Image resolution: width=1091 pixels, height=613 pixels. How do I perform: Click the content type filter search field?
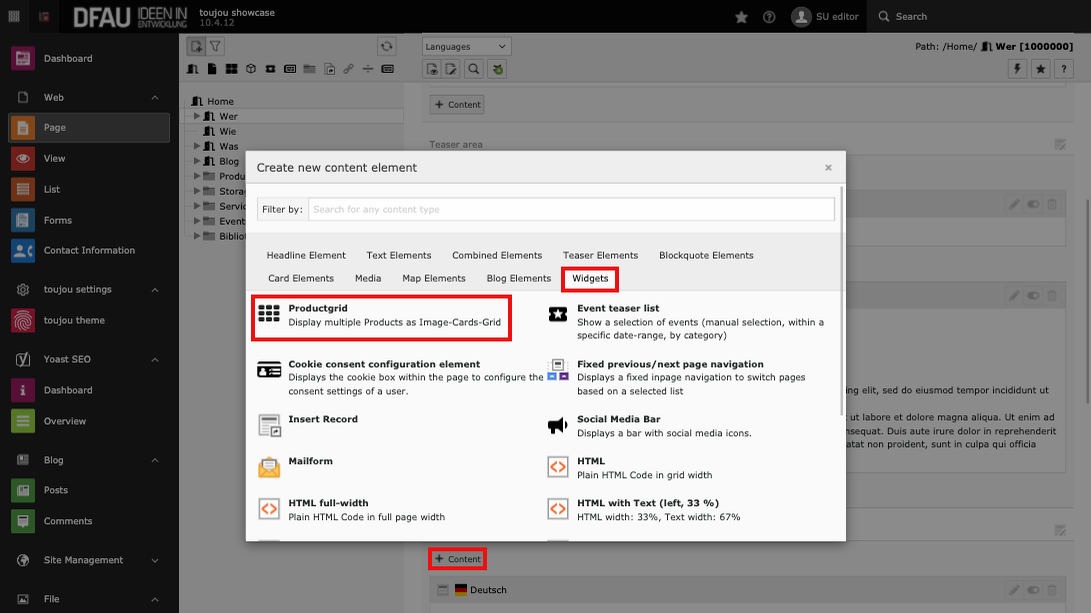pyautogui.click(x=570, y=210)
